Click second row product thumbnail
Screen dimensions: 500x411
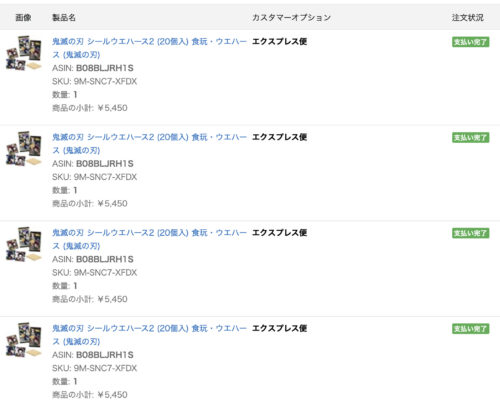pyautogui.click(x=24, y=149)
